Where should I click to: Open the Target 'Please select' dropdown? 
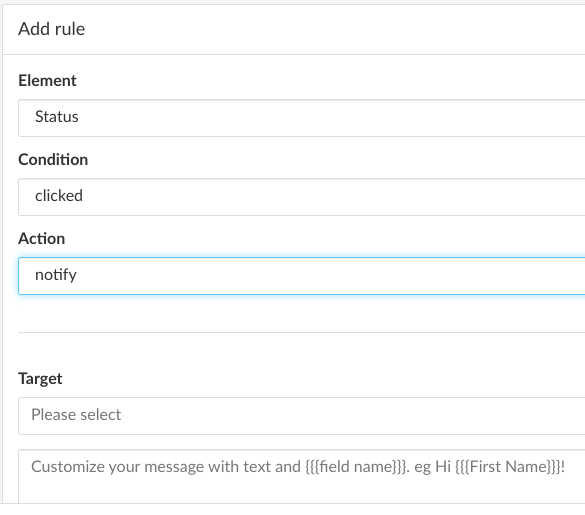point(301,416)
